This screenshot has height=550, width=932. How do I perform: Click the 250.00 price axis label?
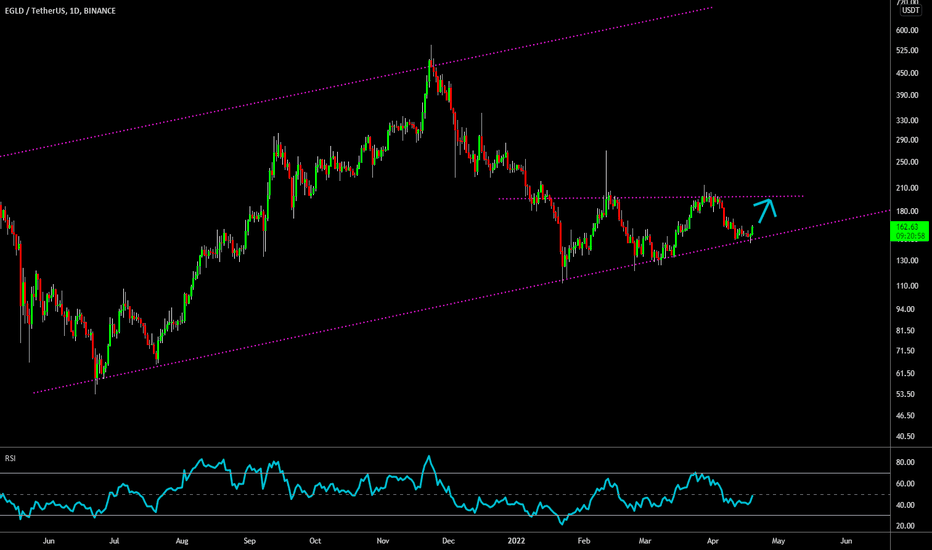pyautogui.click(x=907, y=162)
